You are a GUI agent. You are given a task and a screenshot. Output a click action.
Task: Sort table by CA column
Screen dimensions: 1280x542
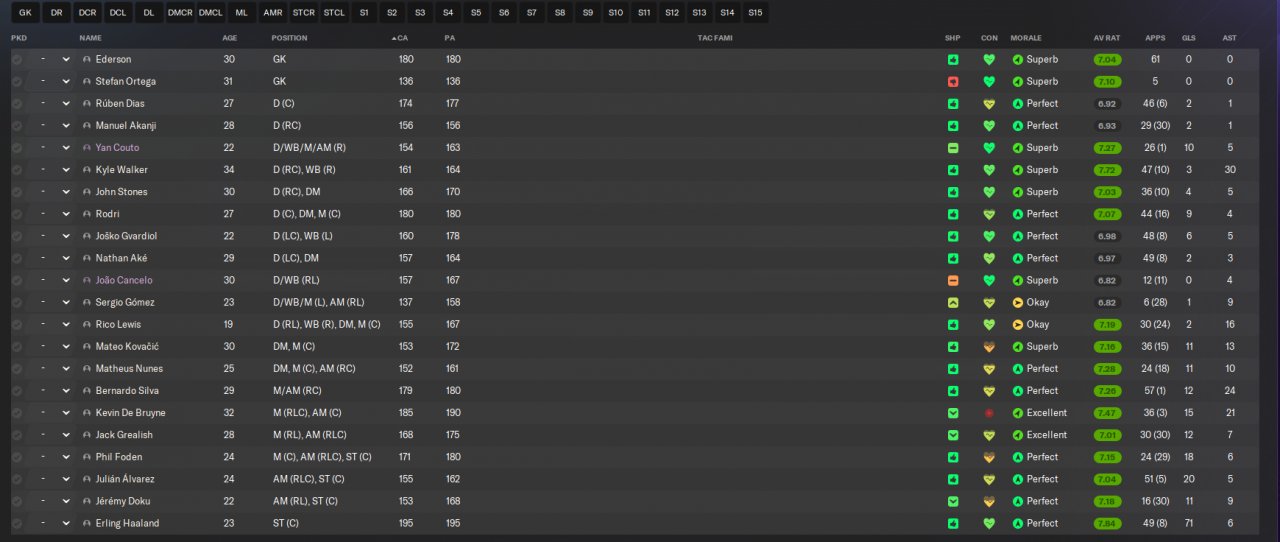coord(400,38)
